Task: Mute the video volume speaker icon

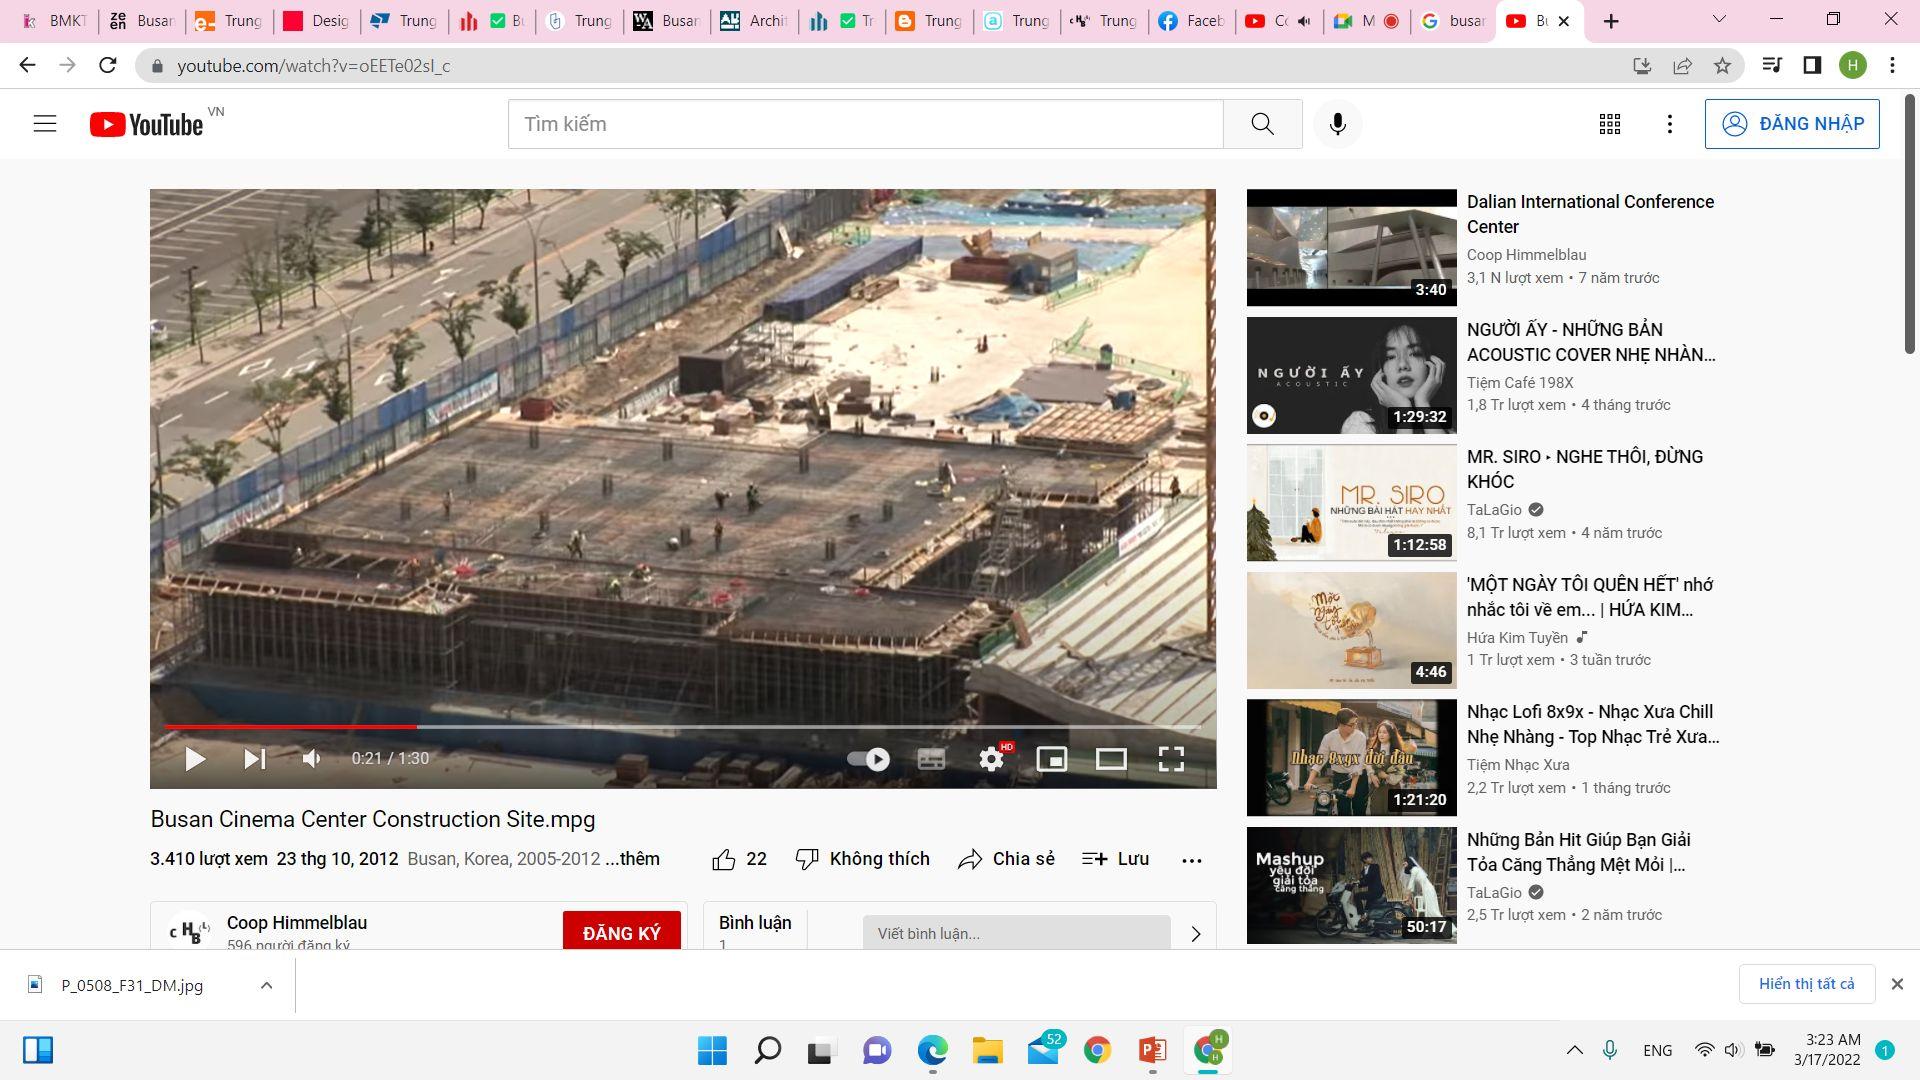Action: click(x=312, y=759)
